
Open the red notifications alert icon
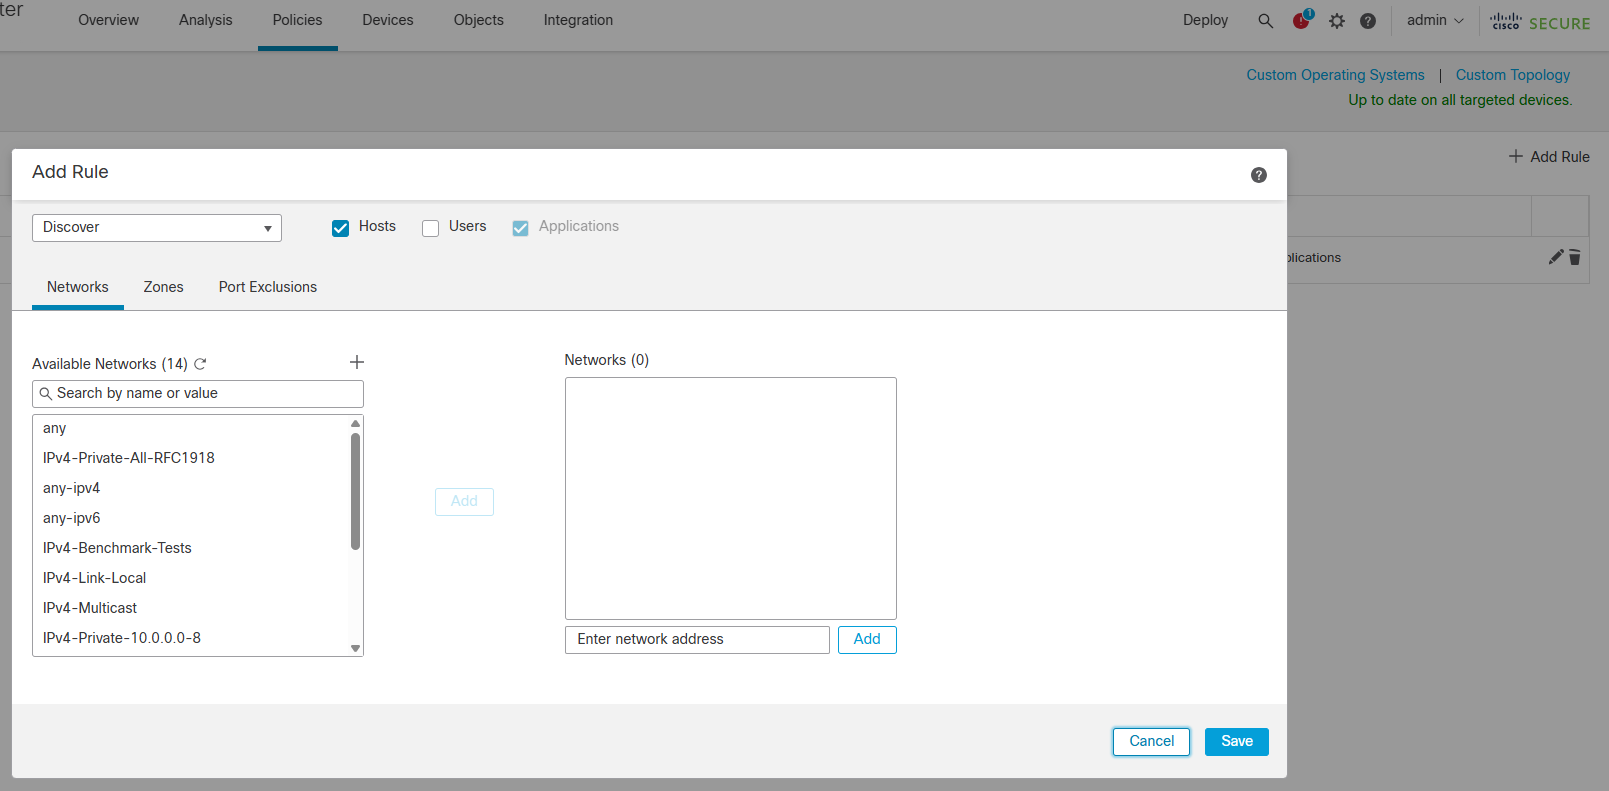pos(1302,20)
